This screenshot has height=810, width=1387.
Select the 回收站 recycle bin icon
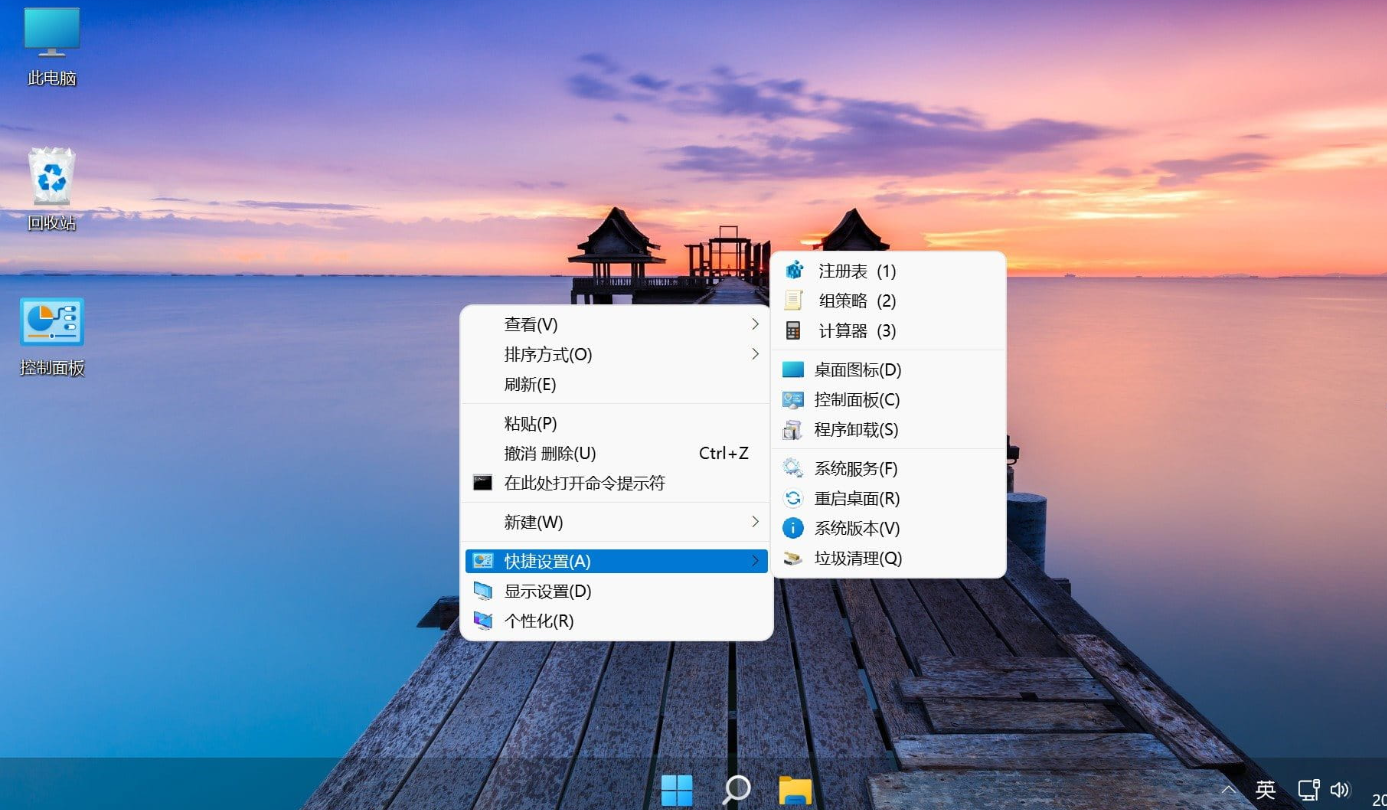pos(52,190)
